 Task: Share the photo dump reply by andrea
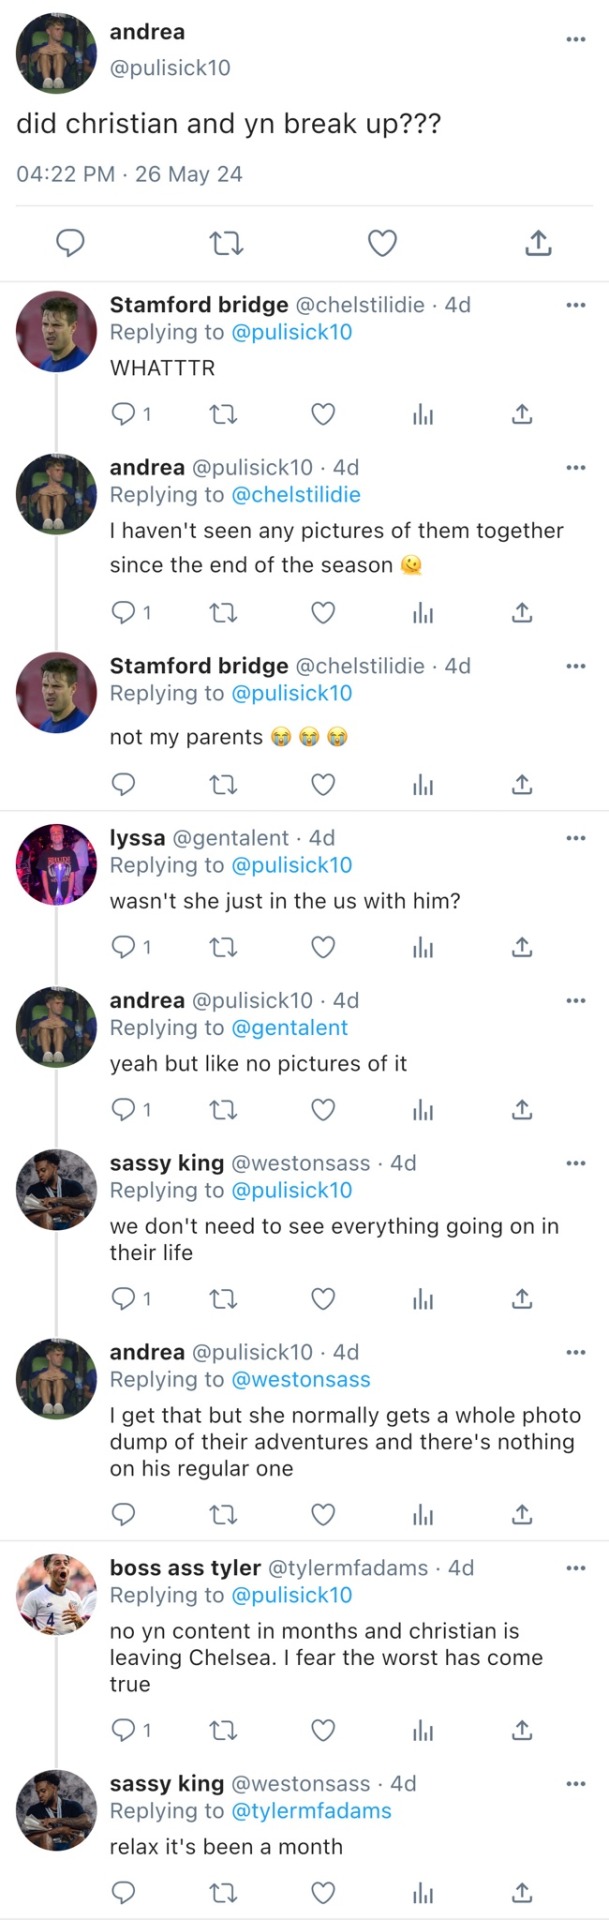tap(522, 1515)
